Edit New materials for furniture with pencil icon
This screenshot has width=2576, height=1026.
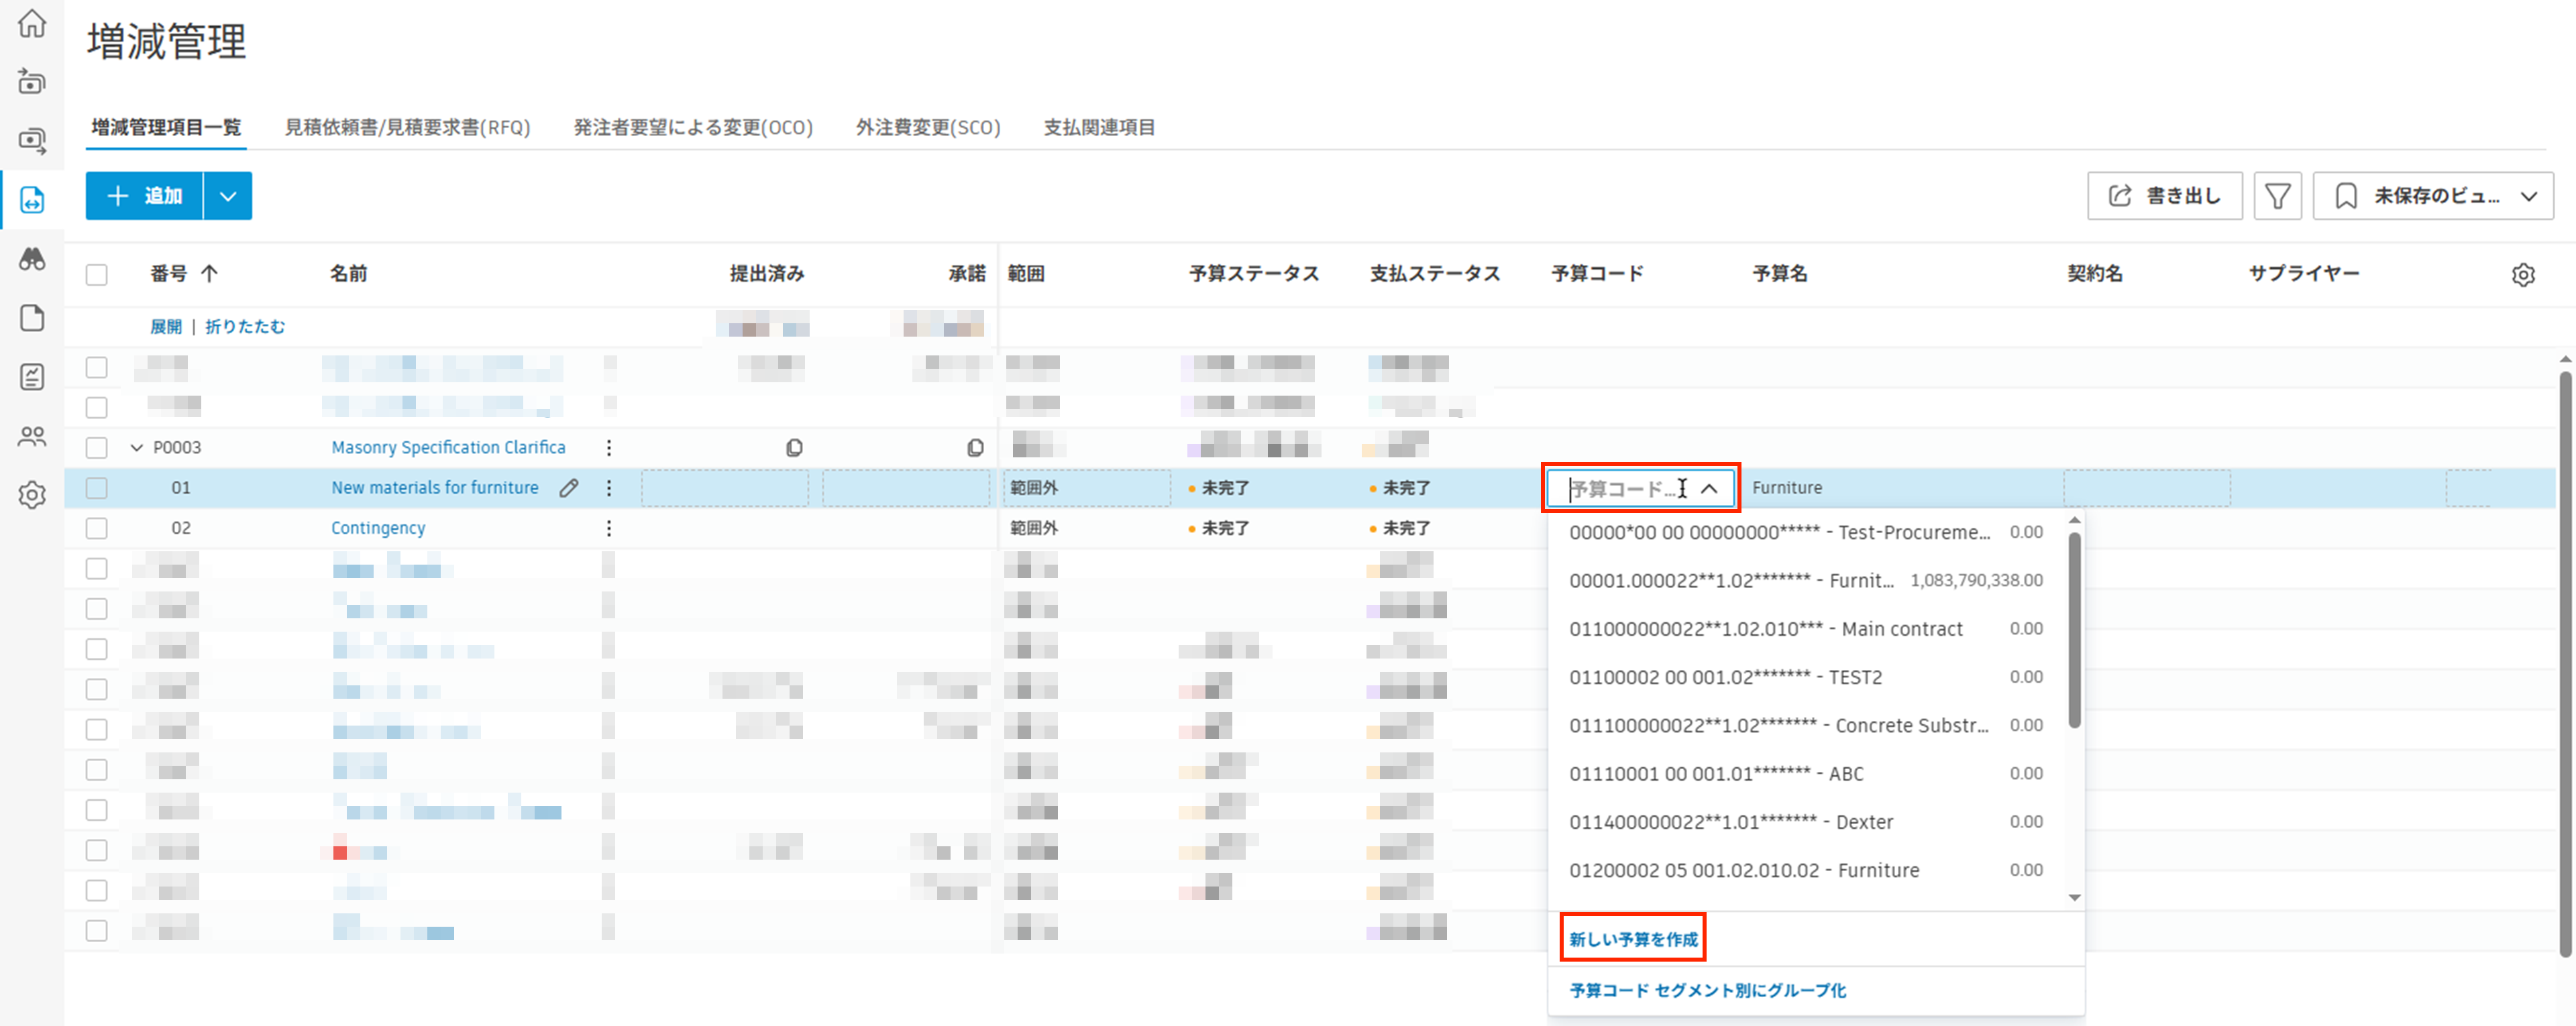tap(568, 488)
